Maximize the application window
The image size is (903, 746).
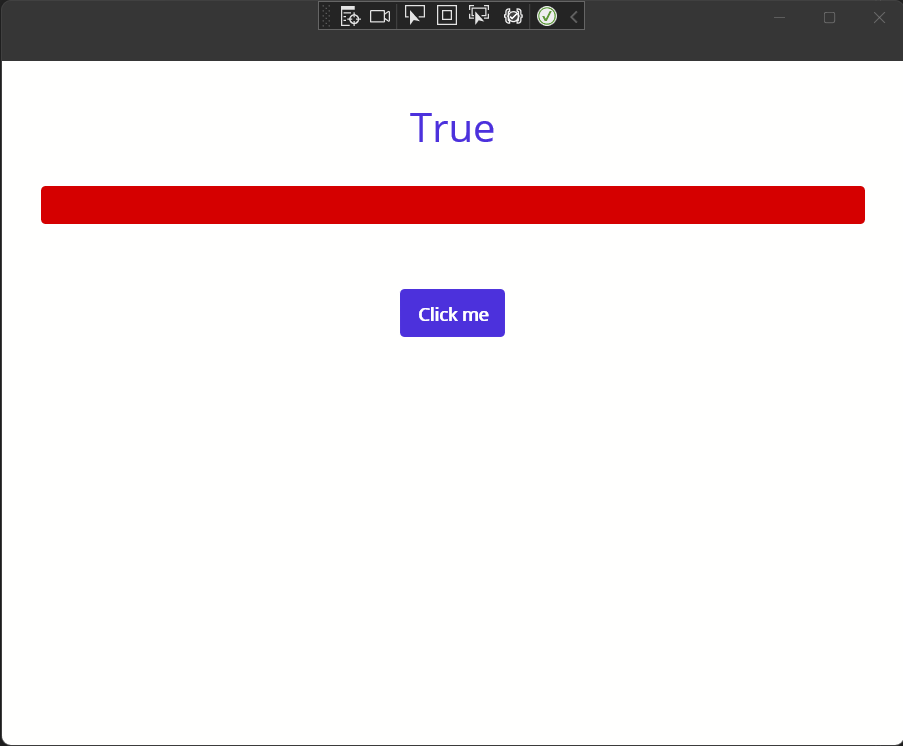click(828, 17)
